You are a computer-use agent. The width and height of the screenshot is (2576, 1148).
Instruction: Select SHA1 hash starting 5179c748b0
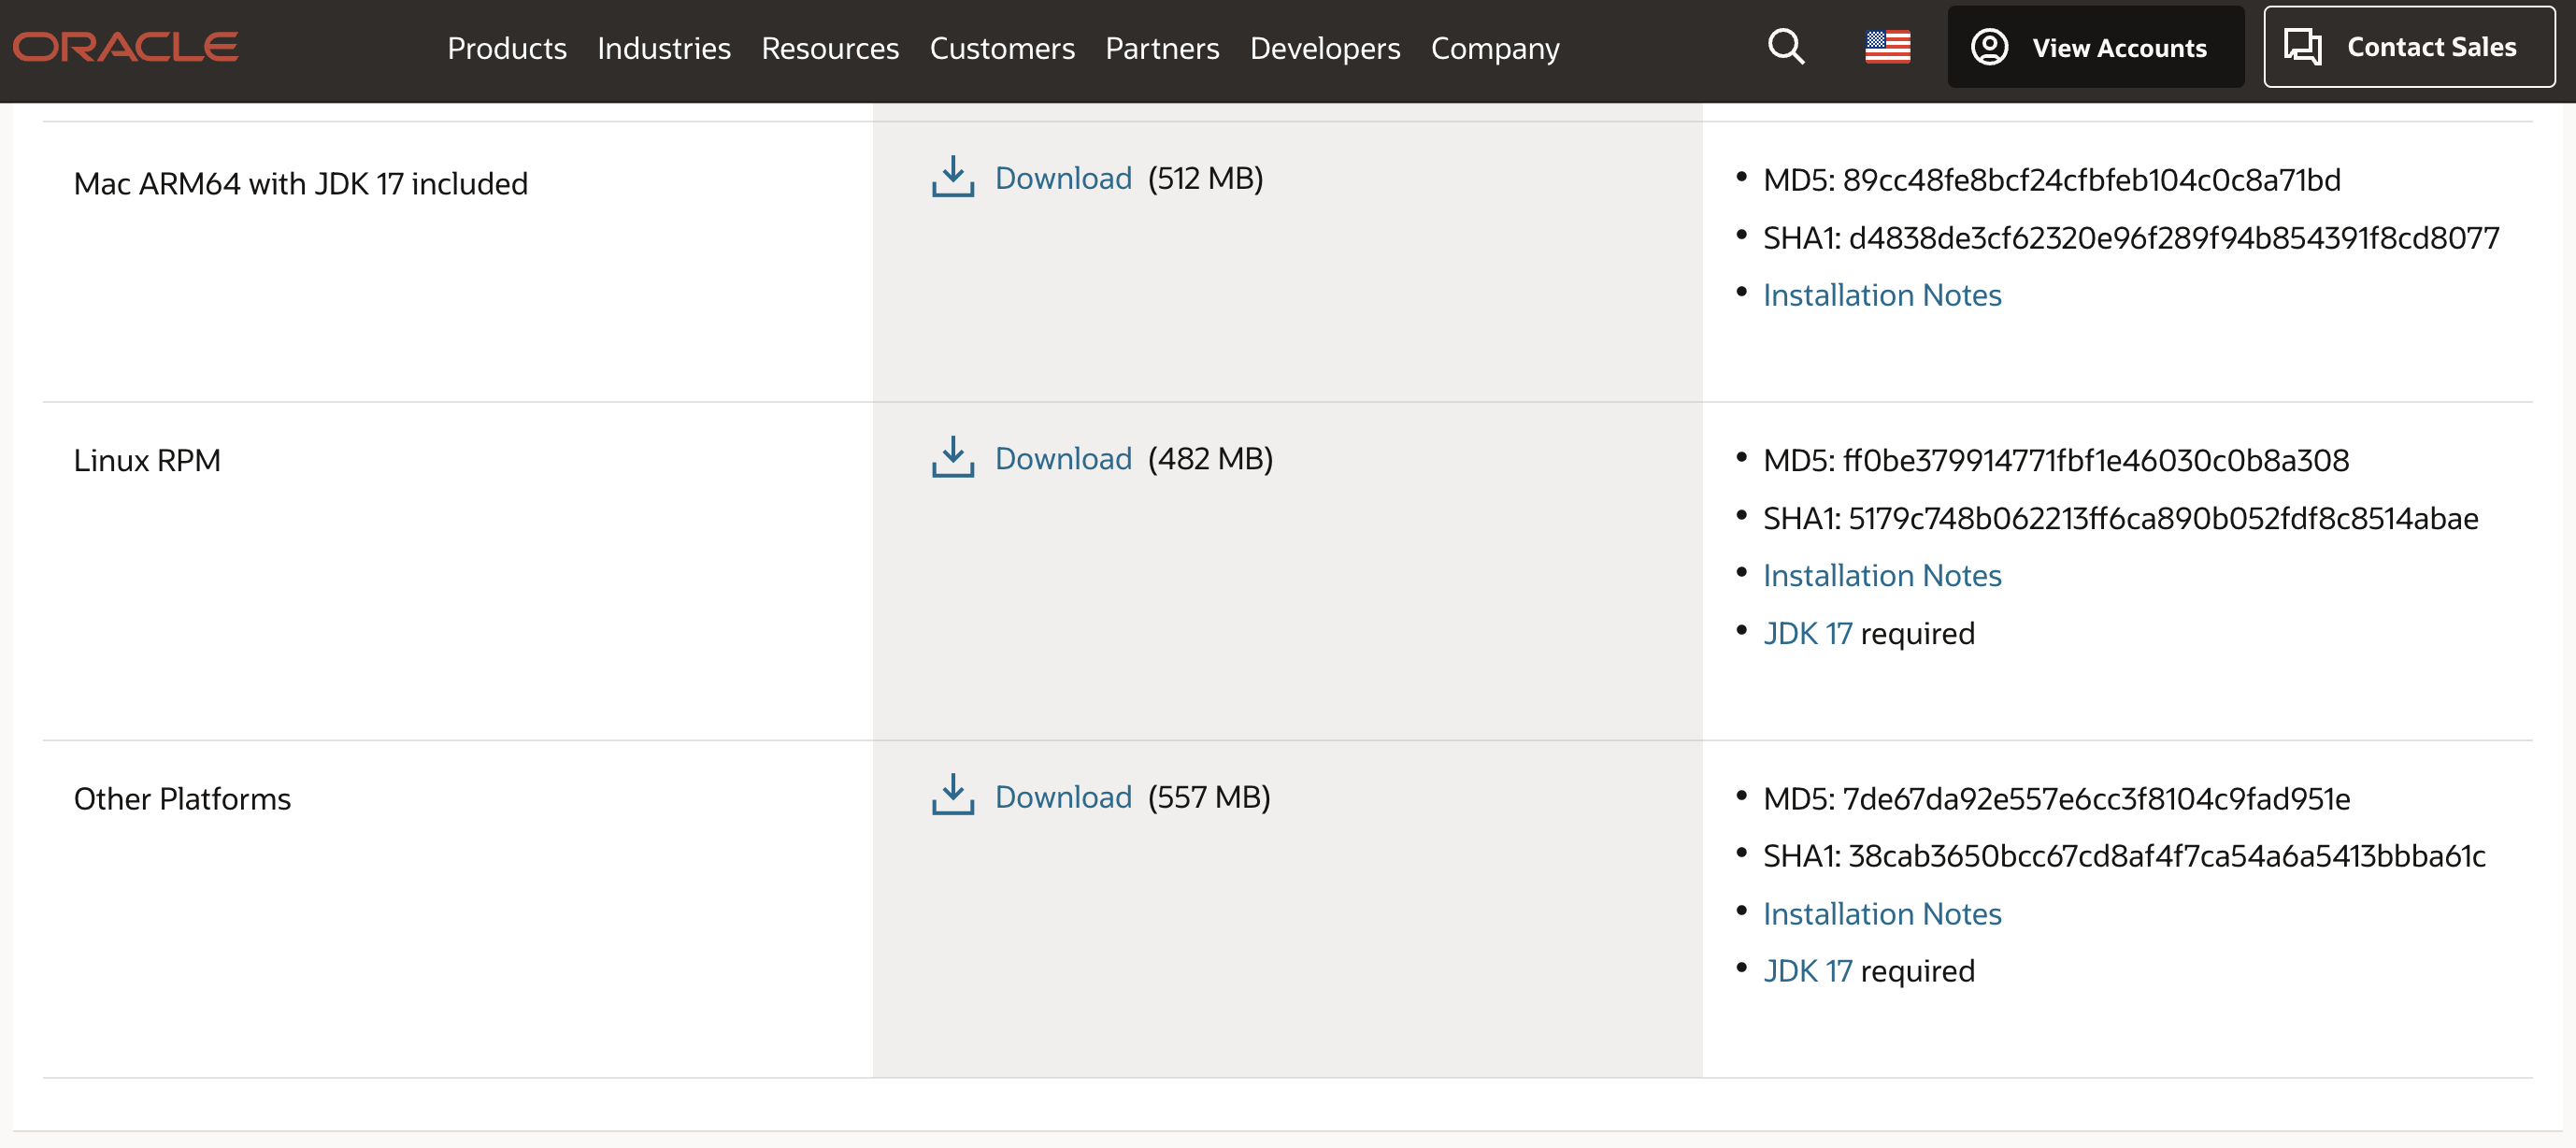point(2163,518)
